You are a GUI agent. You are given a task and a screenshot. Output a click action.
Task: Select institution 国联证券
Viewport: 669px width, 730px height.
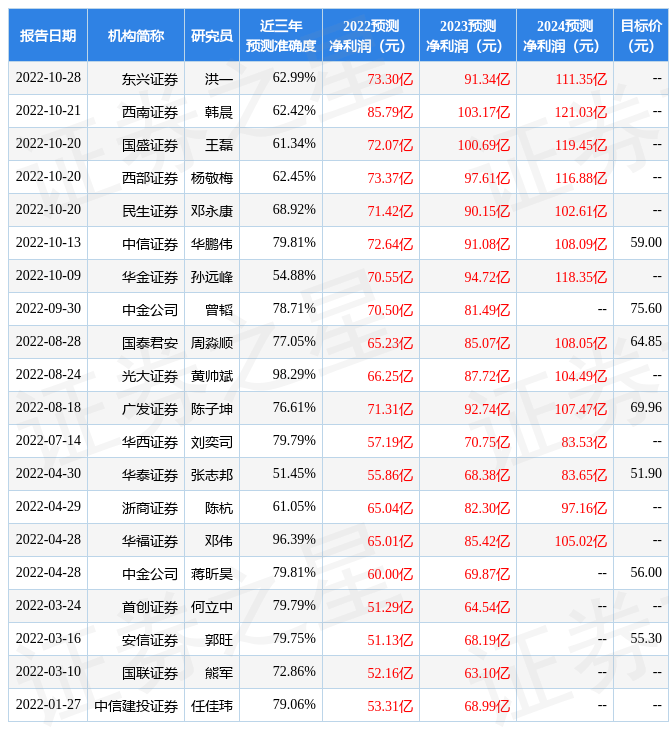click(x=150, y=674)
